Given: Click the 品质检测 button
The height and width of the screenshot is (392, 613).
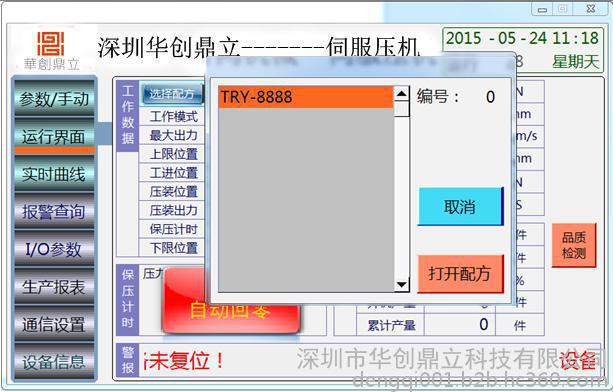Looking at the screenshot, I should [x=574, y=245].
